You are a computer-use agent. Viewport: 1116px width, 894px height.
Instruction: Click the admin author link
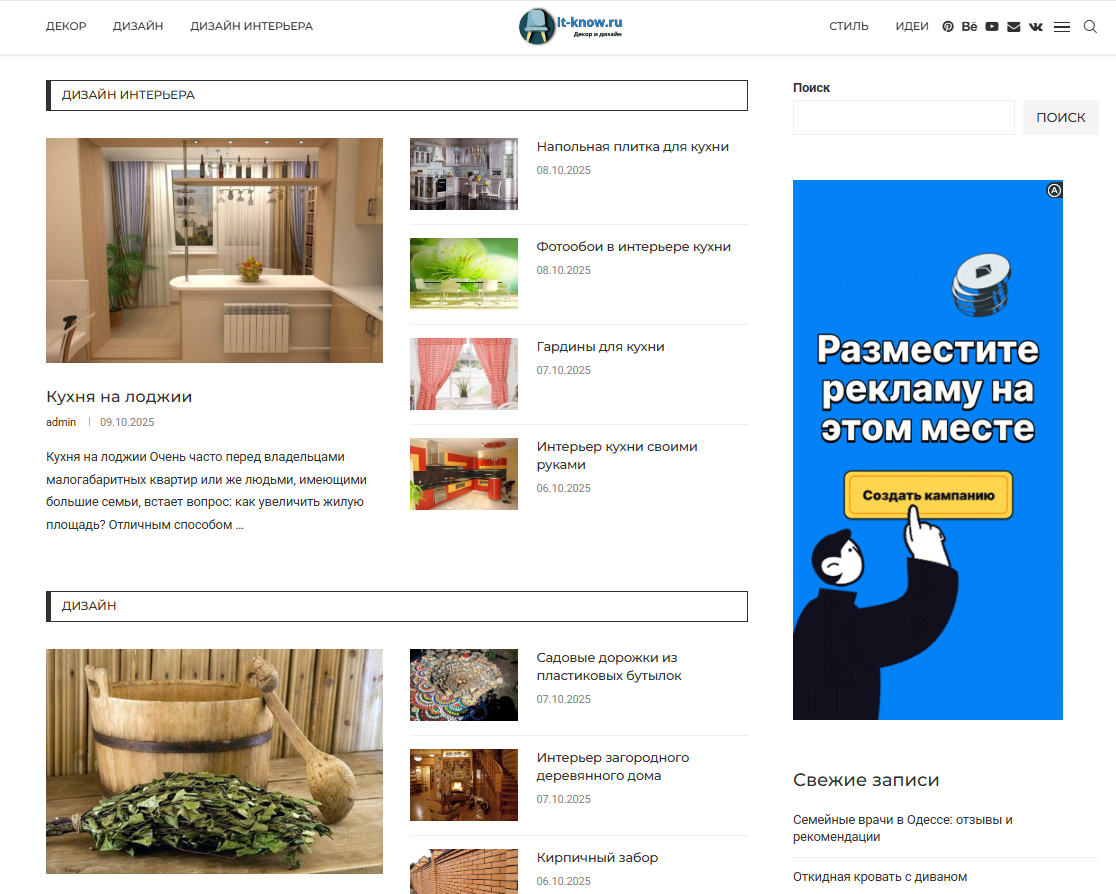coord(61,422)
